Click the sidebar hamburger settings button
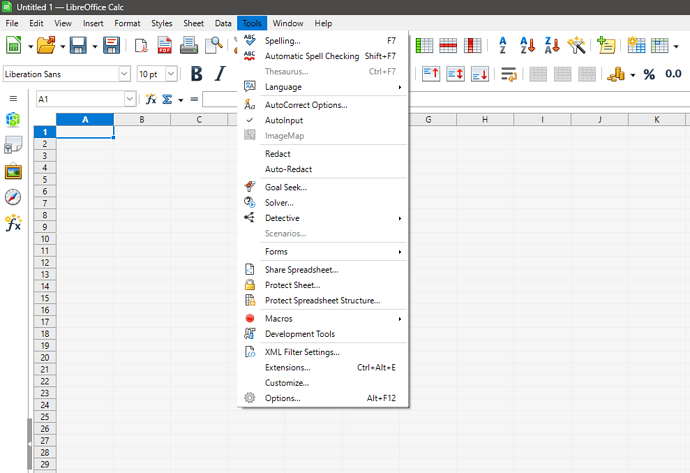The width and height of the screenshot is (690, 473). (x=13, y=99)
